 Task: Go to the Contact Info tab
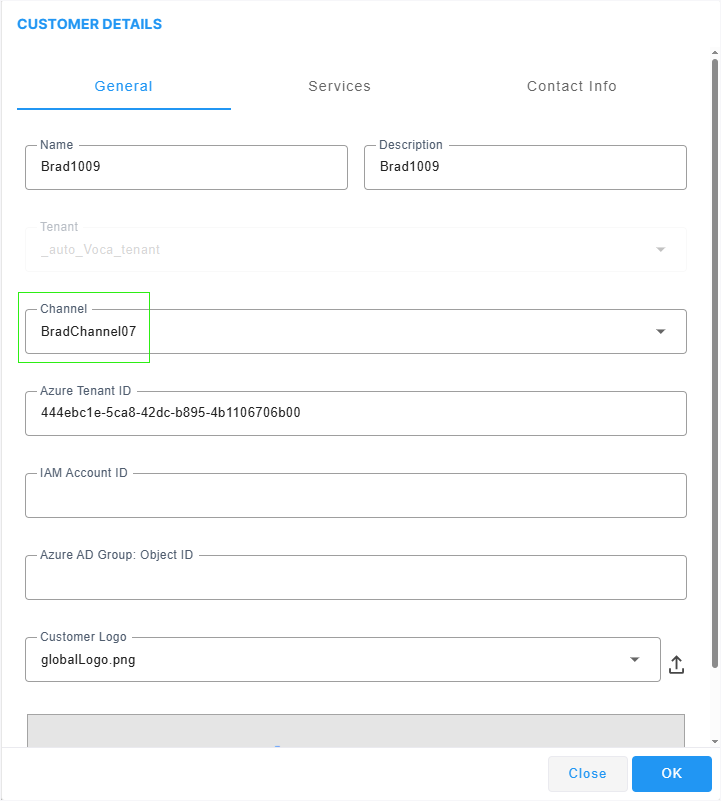571,87
